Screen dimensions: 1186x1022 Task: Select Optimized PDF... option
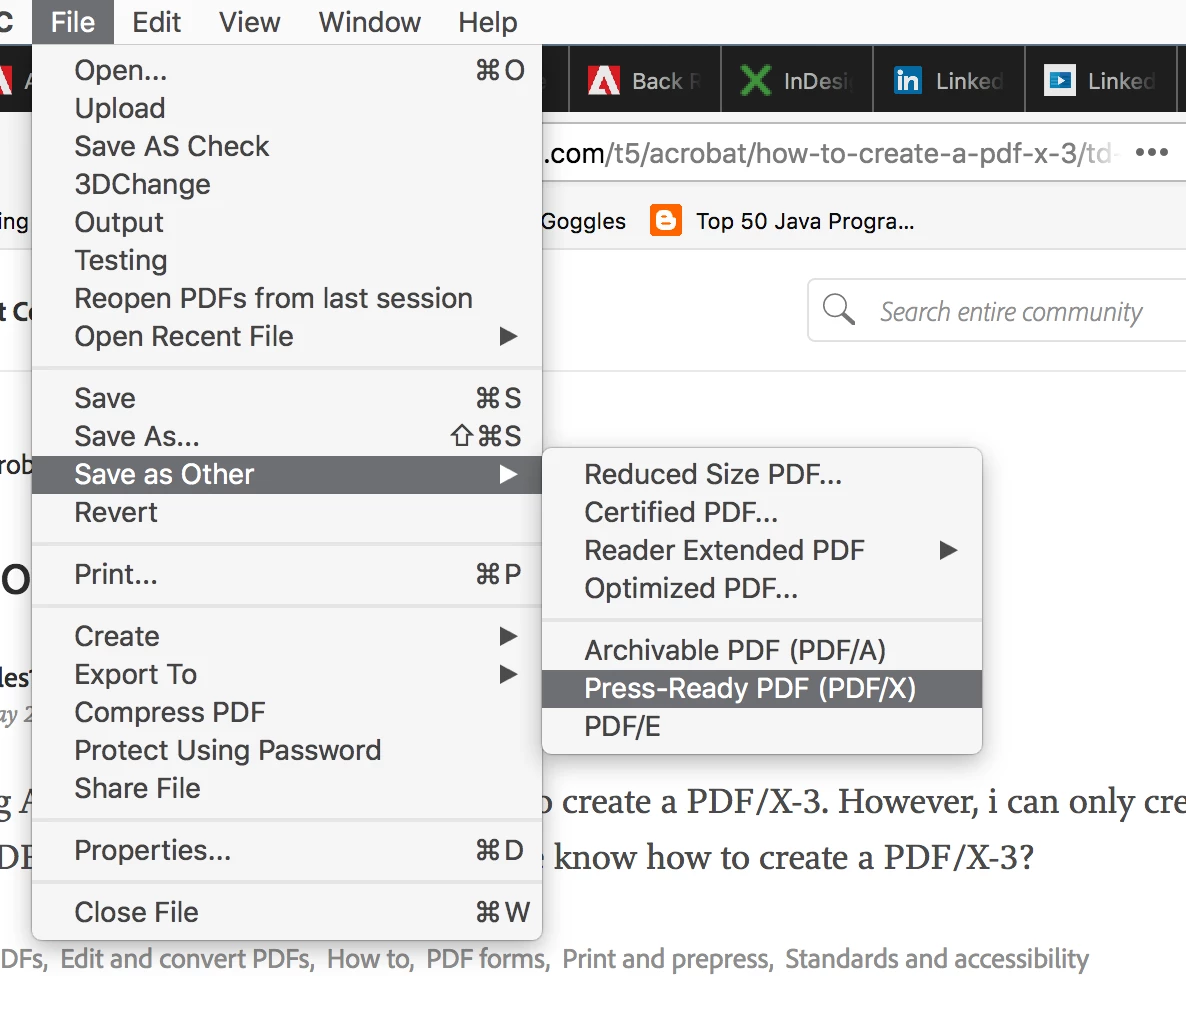point(762,588)
